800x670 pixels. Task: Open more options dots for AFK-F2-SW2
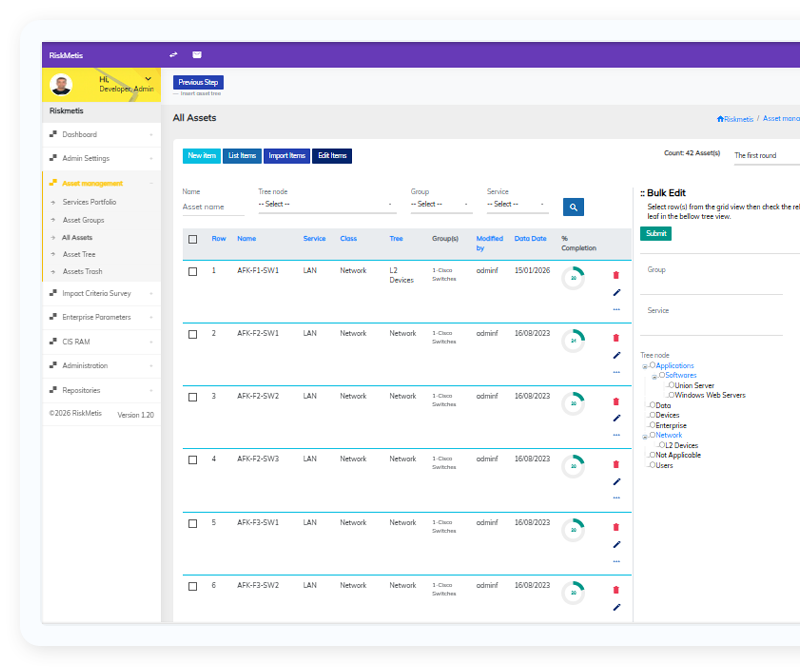[x=616, y=435]
